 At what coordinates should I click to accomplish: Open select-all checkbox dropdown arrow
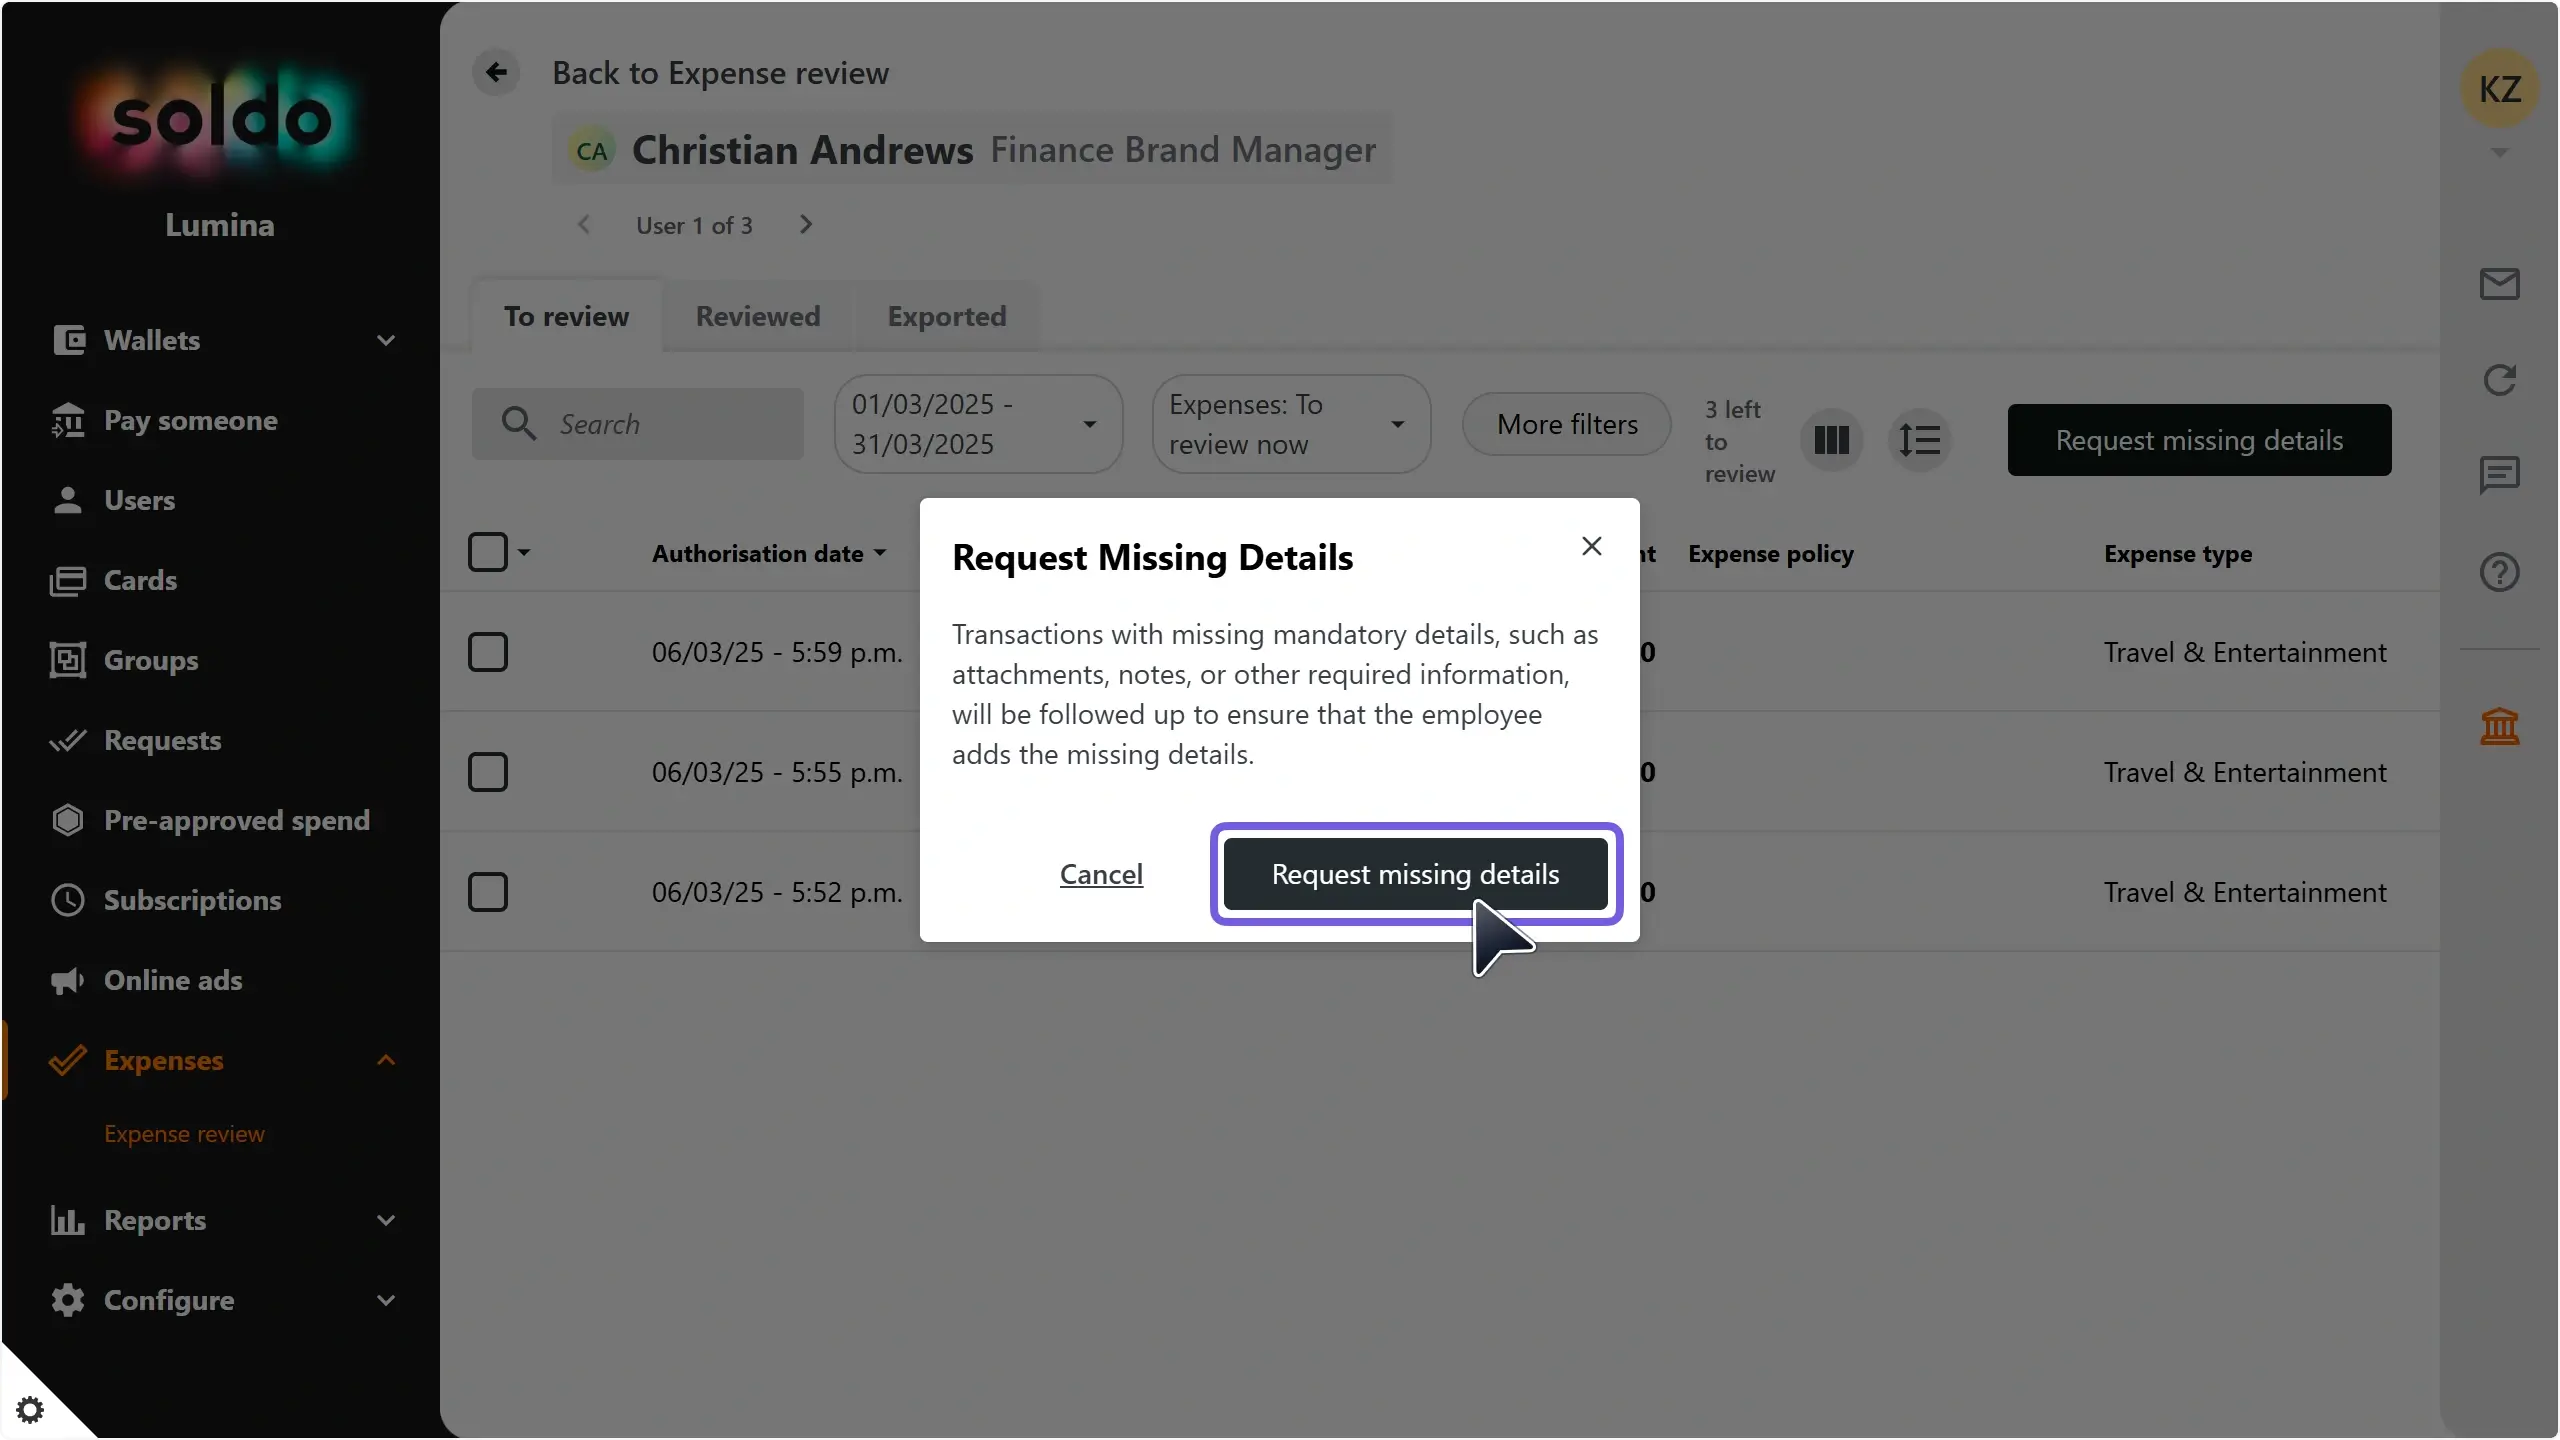click(x=524, y=552)
